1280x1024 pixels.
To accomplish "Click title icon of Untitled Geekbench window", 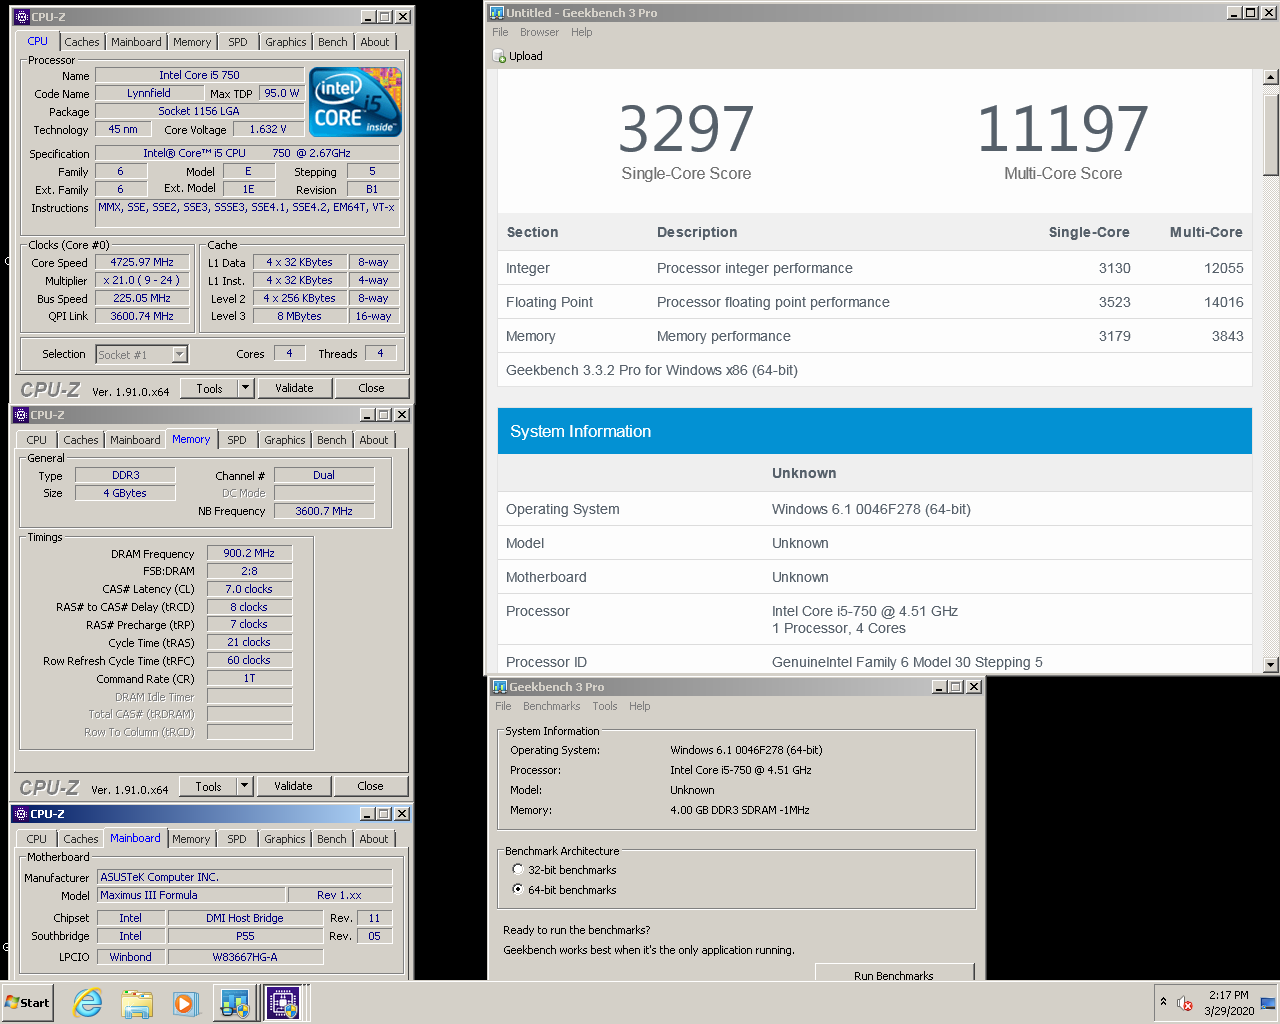I will click(x=497, y=13).
